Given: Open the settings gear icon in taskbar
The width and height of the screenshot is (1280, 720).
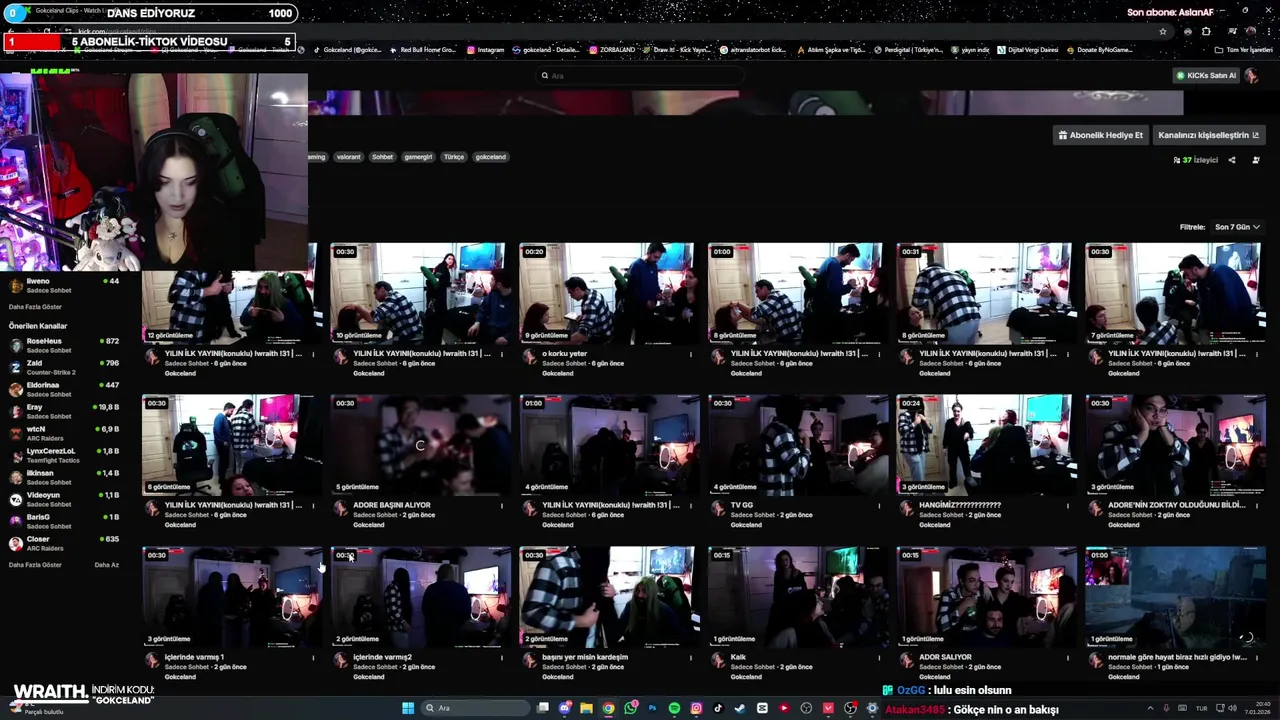Looking at the screenshot, I should 872,708.
